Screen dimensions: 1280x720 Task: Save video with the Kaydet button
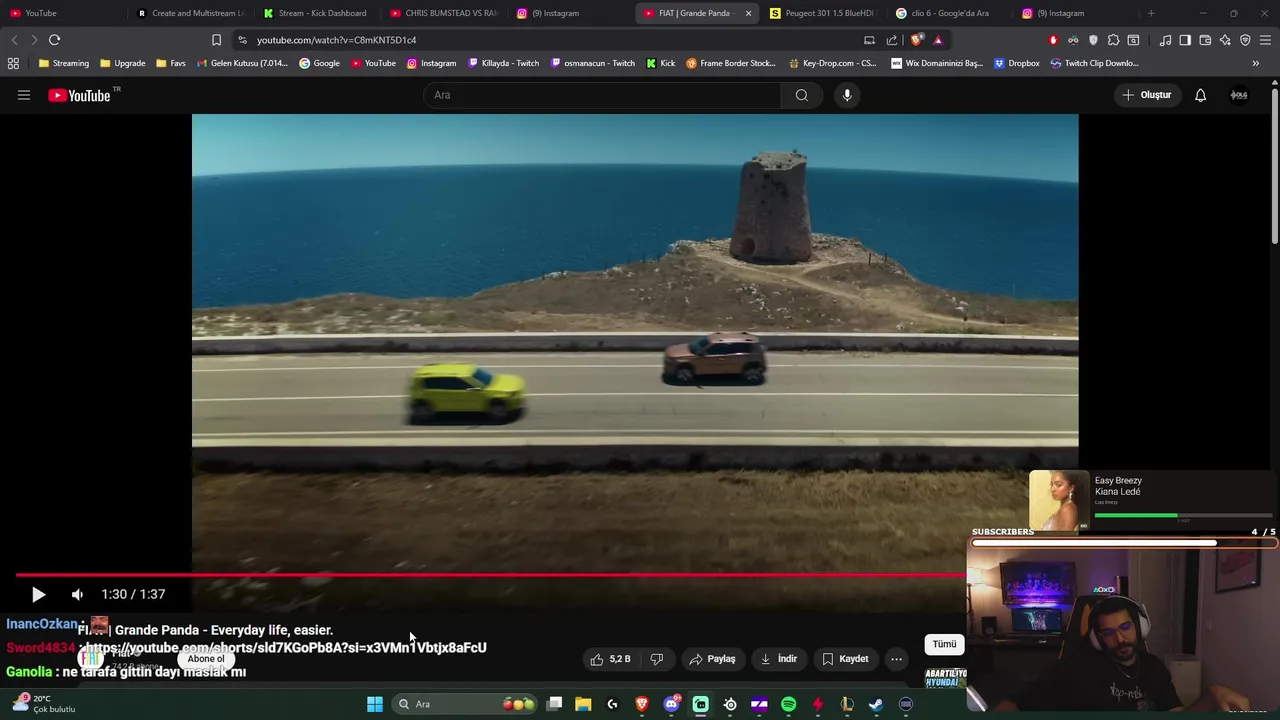pos(845,659)
